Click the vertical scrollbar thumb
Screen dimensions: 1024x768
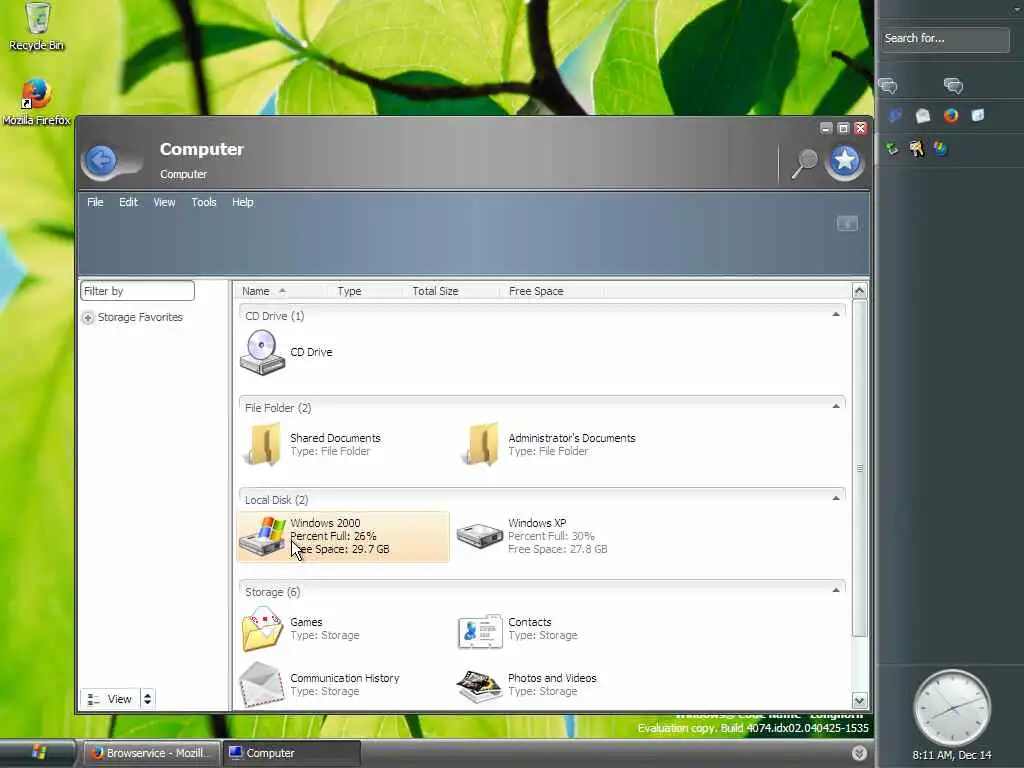pyautogui.click(x=859, y=468)
